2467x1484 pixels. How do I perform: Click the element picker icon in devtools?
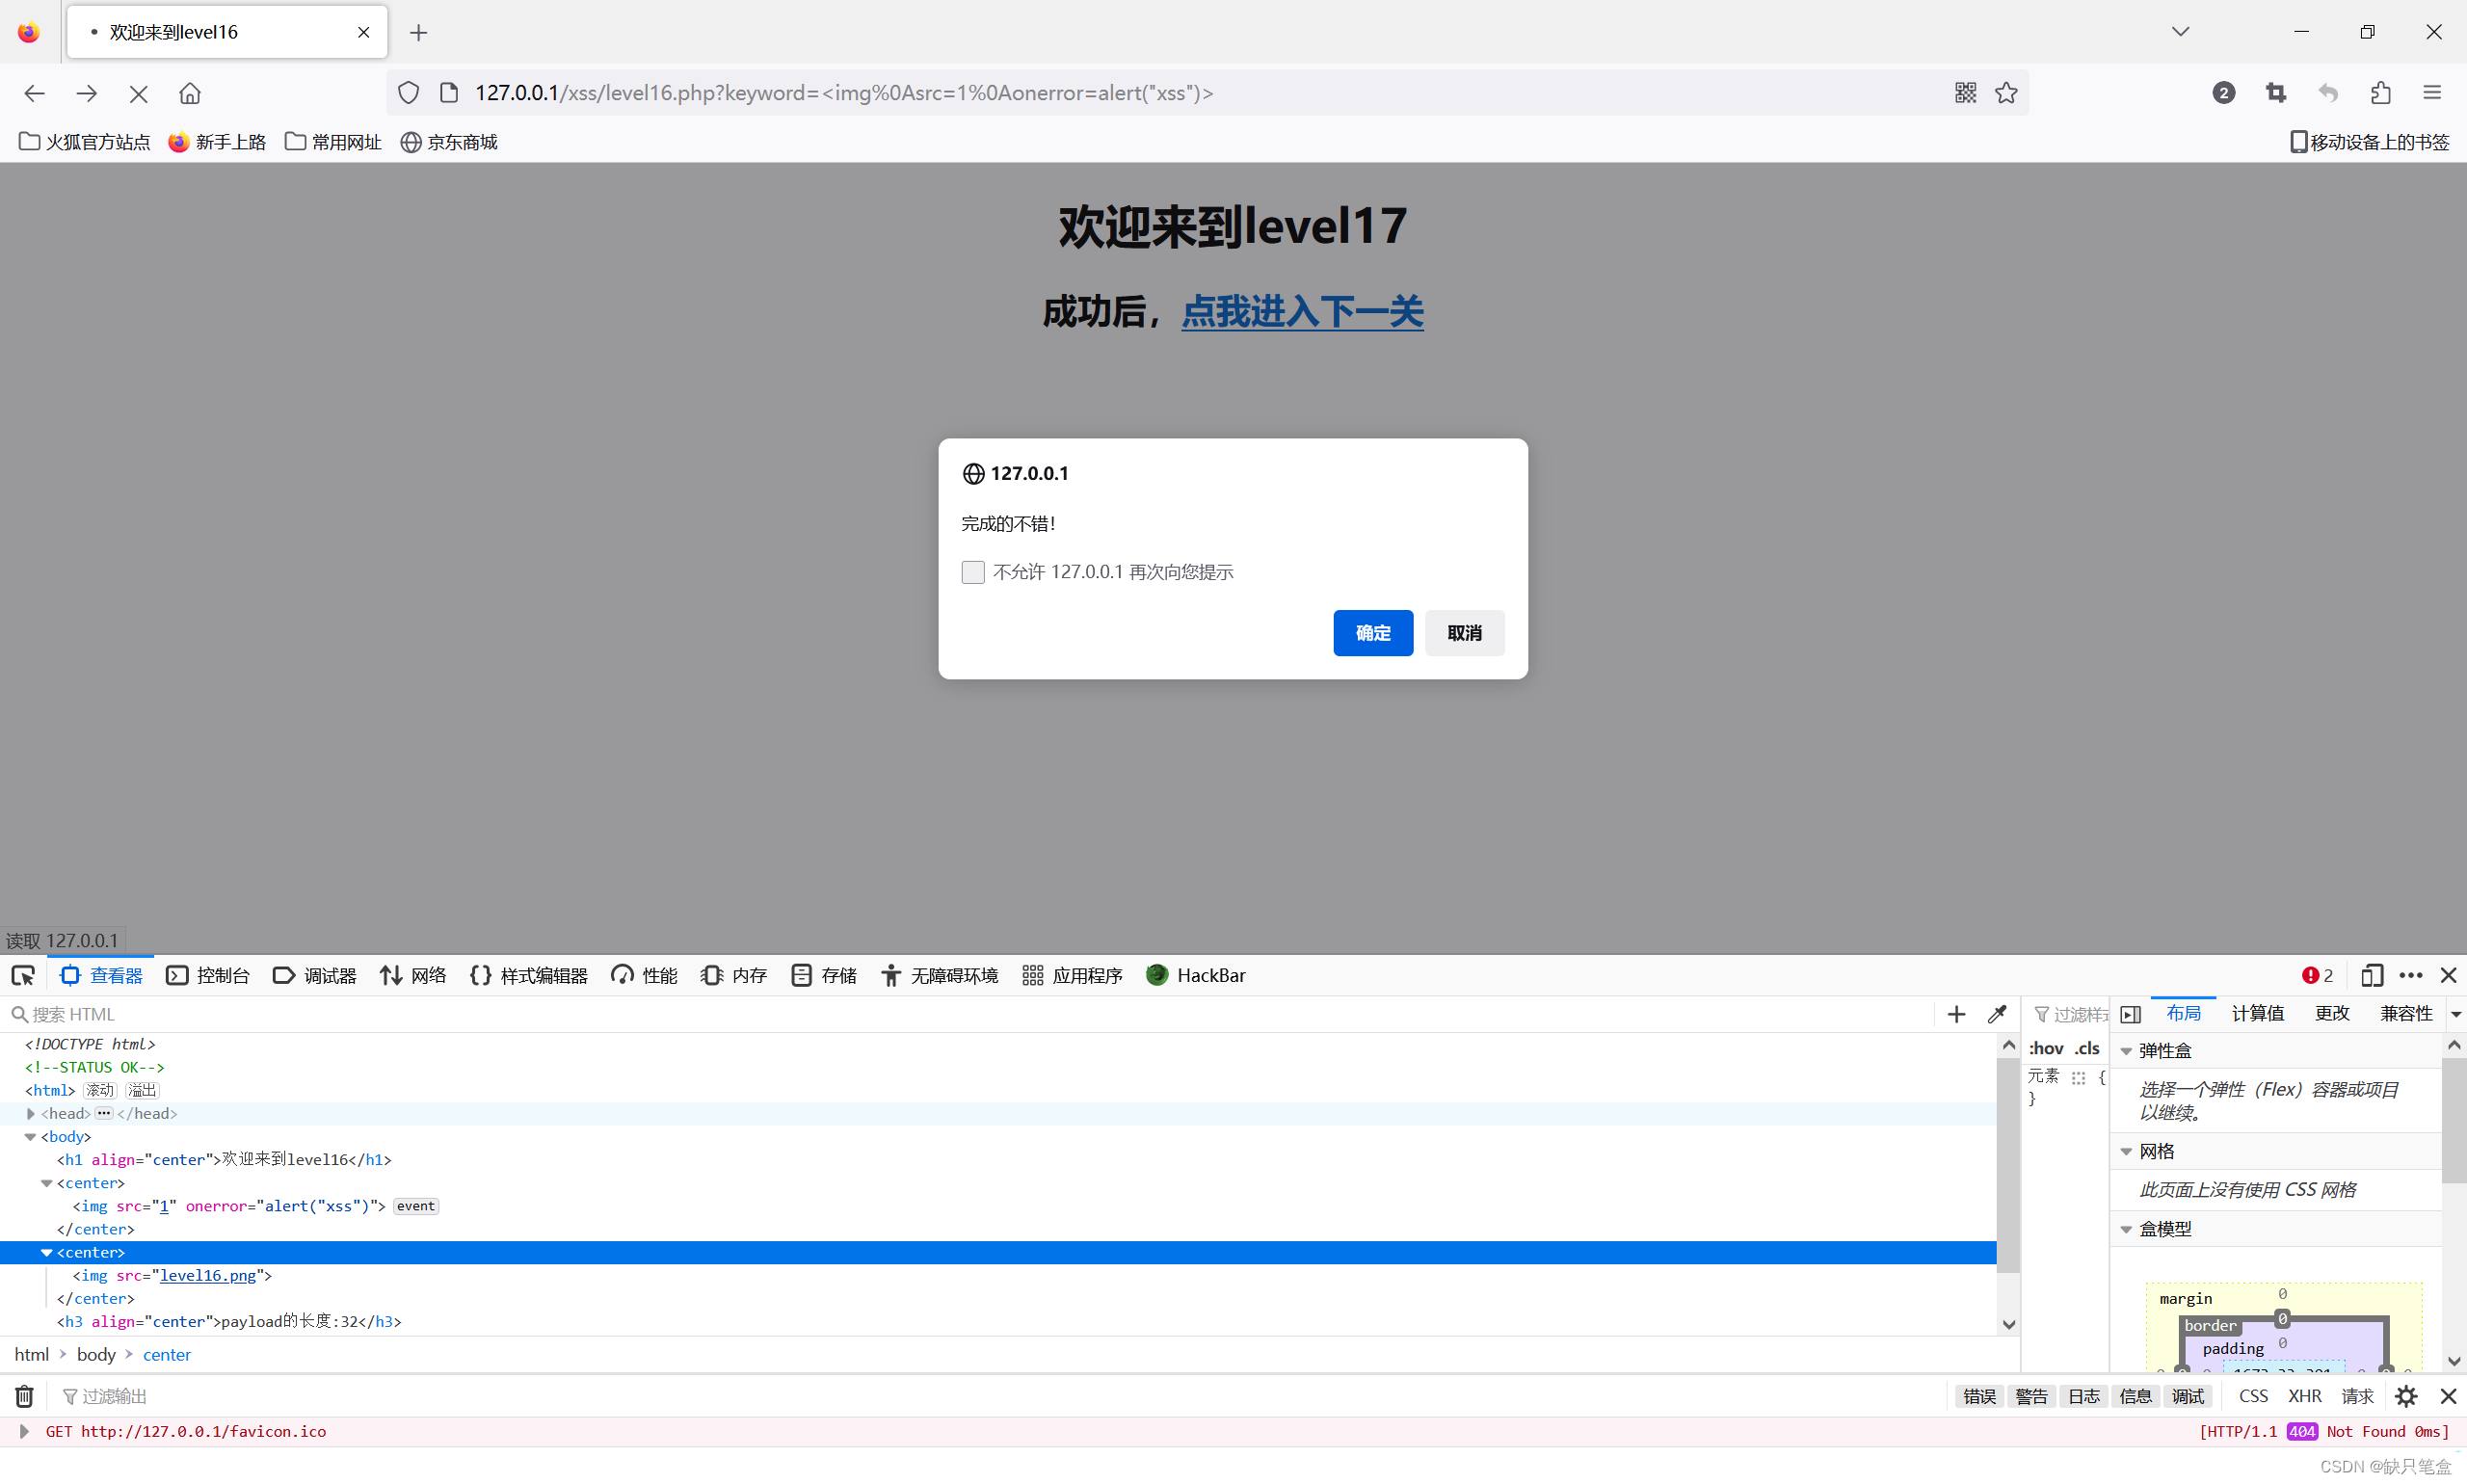23,975
